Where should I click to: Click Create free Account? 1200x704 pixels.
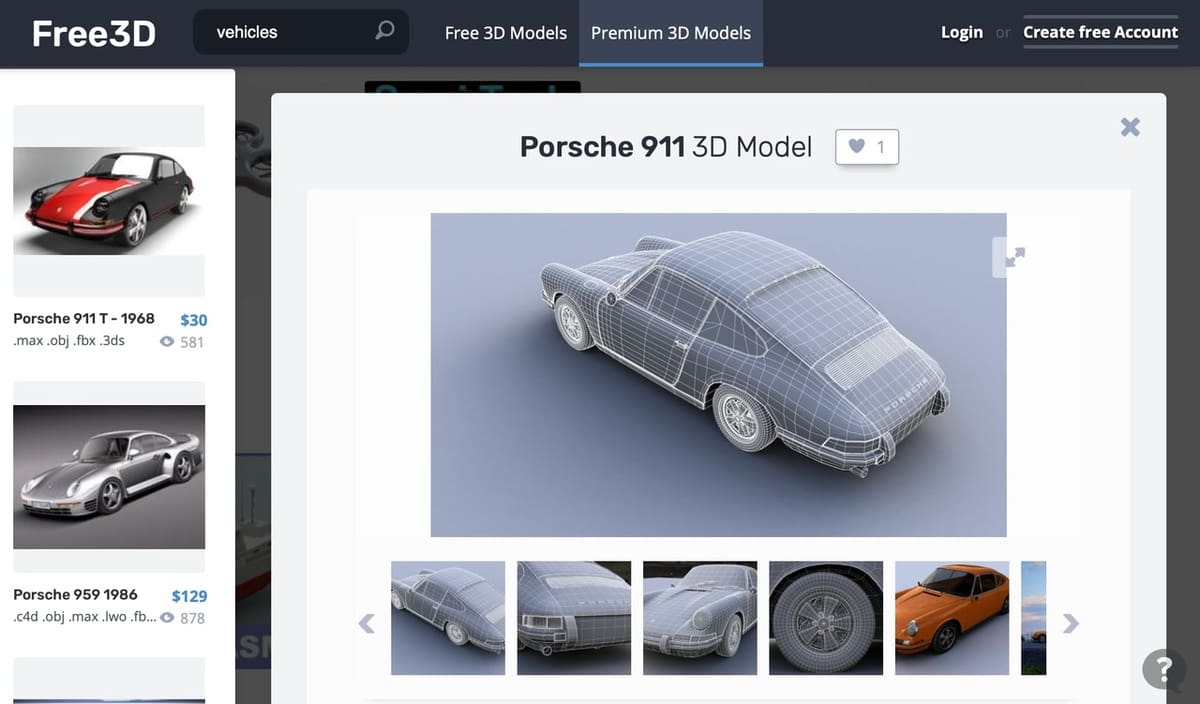coord(1100,32)
